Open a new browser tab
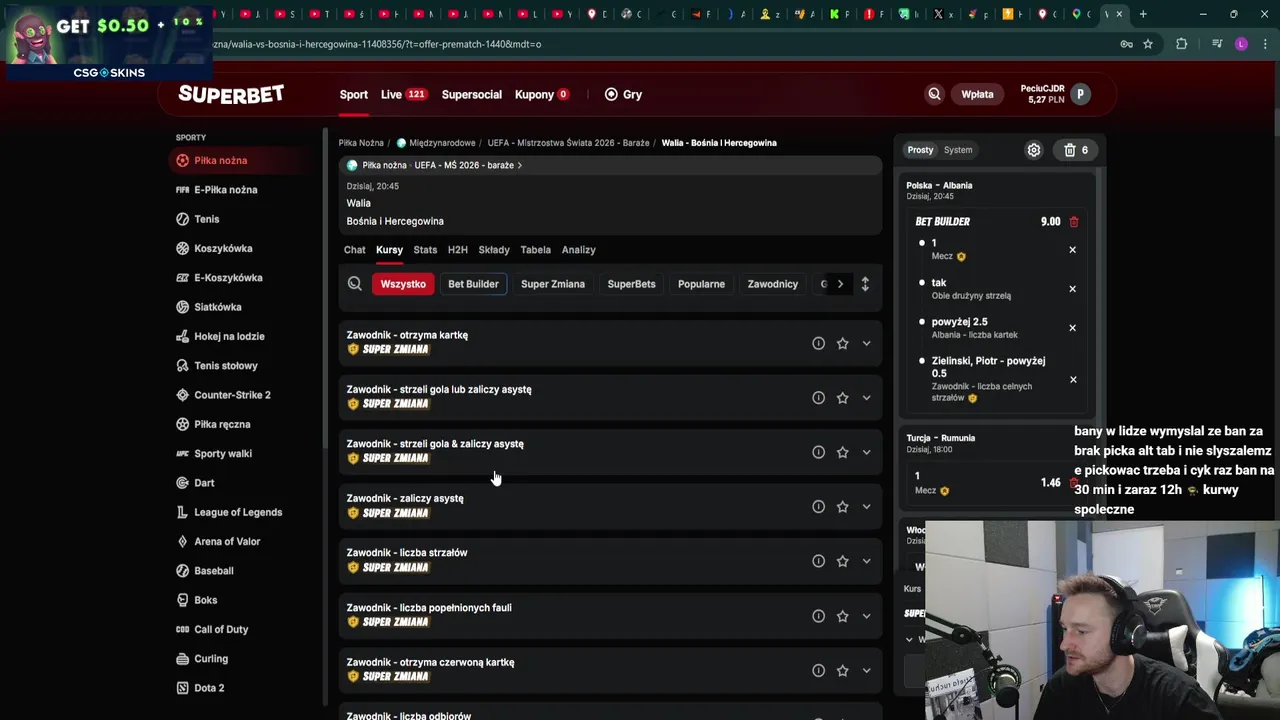The width and height of the screenshot is (1280, 720). click(x=1143, y=14)
